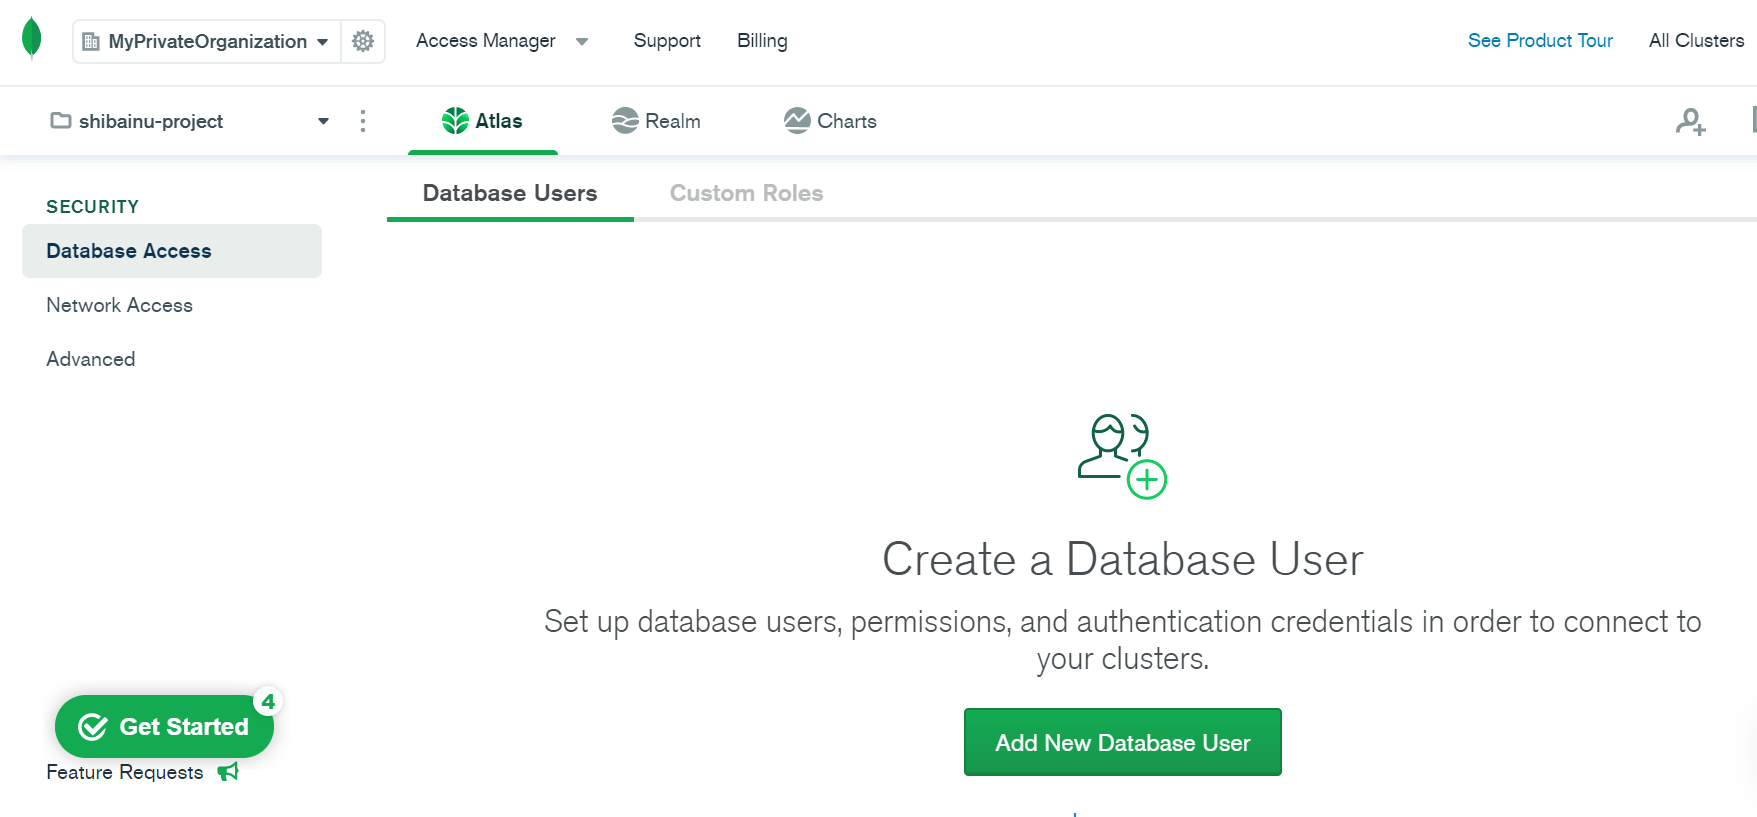This screenshot has height=817, width=1757.
Task: Open project options three-dot menu
Action: pyautogui.click(x=363, y=121)
